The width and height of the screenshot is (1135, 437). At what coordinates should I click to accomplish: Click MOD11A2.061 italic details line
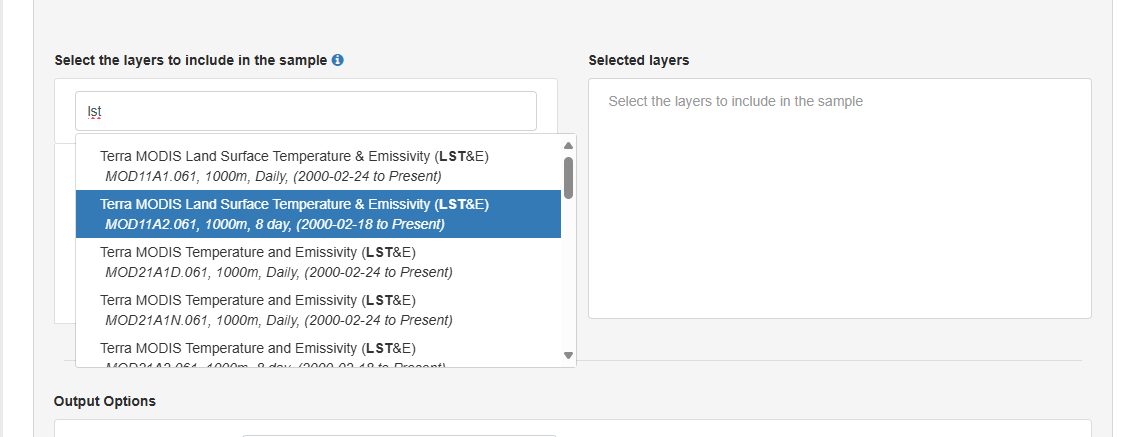point(274,224)
